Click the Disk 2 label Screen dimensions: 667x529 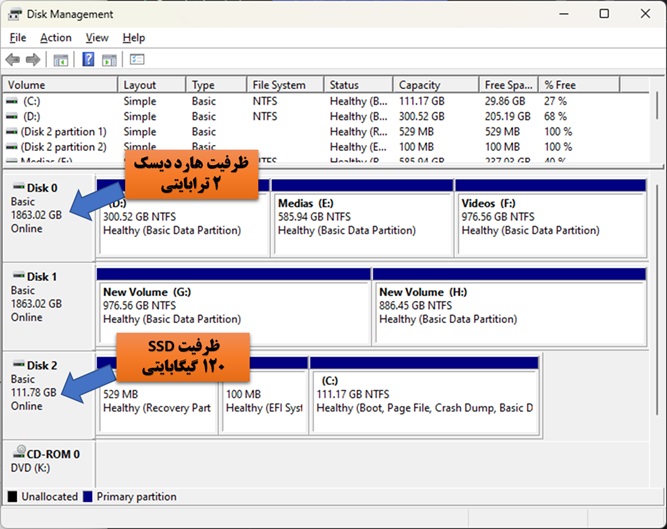(x=42, y=366)
